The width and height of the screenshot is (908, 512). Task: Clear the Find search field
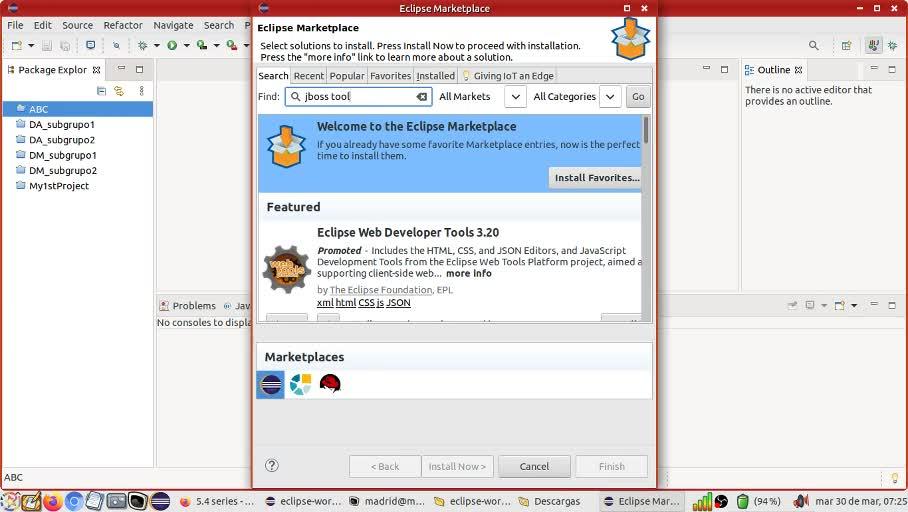(x=422, y=97)
